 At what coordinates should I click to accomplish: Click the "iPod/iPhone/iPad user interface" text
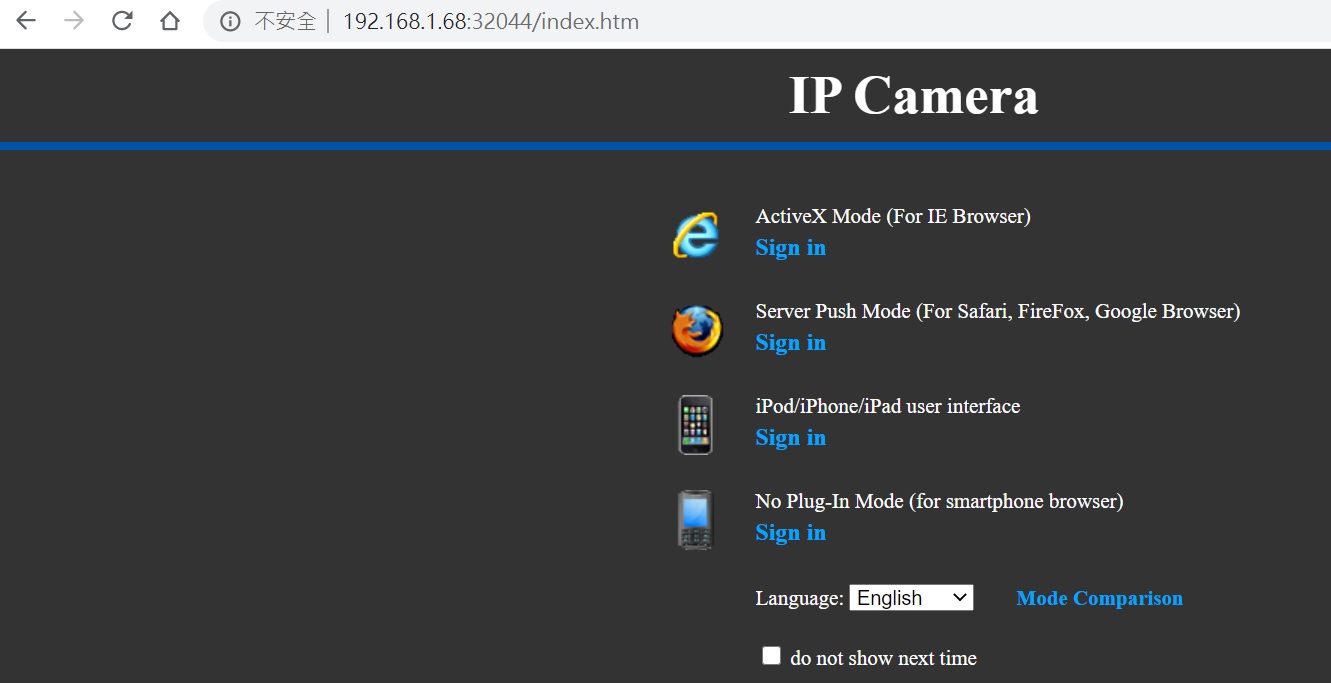coord(888,406)
